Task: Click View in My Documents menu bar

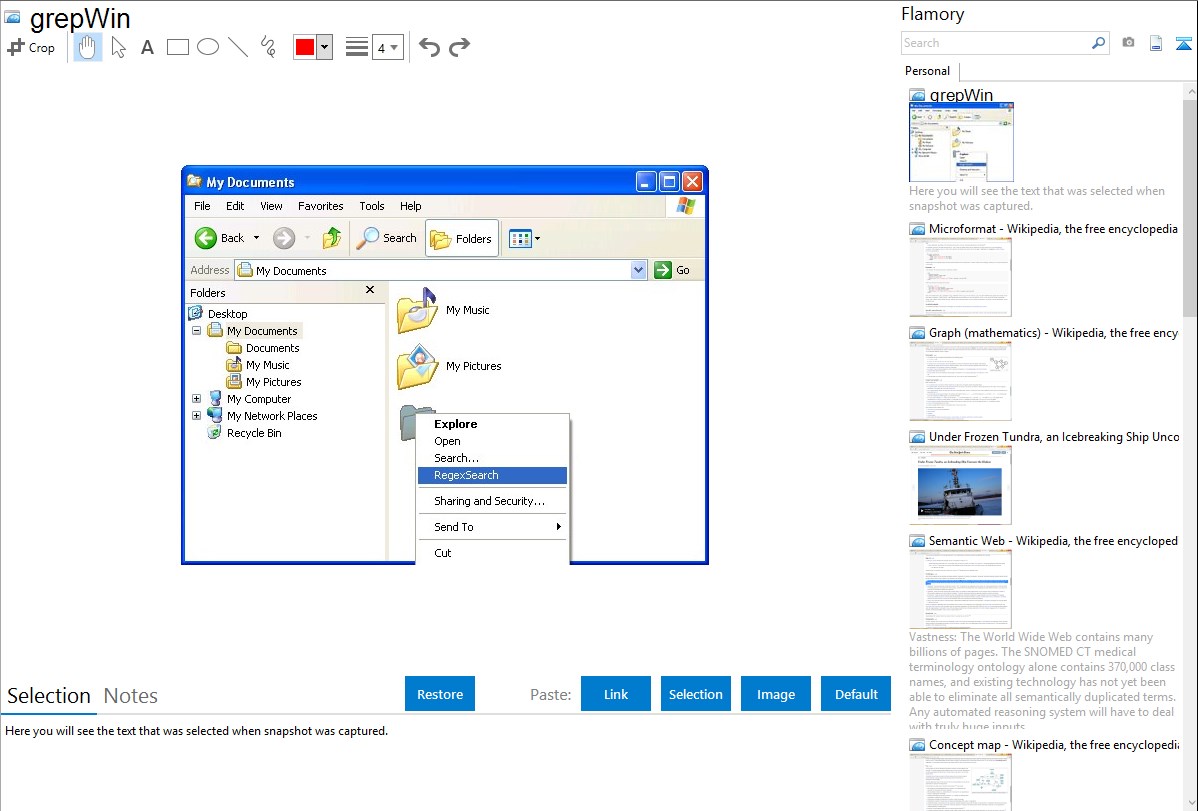Action: (271, 206)
